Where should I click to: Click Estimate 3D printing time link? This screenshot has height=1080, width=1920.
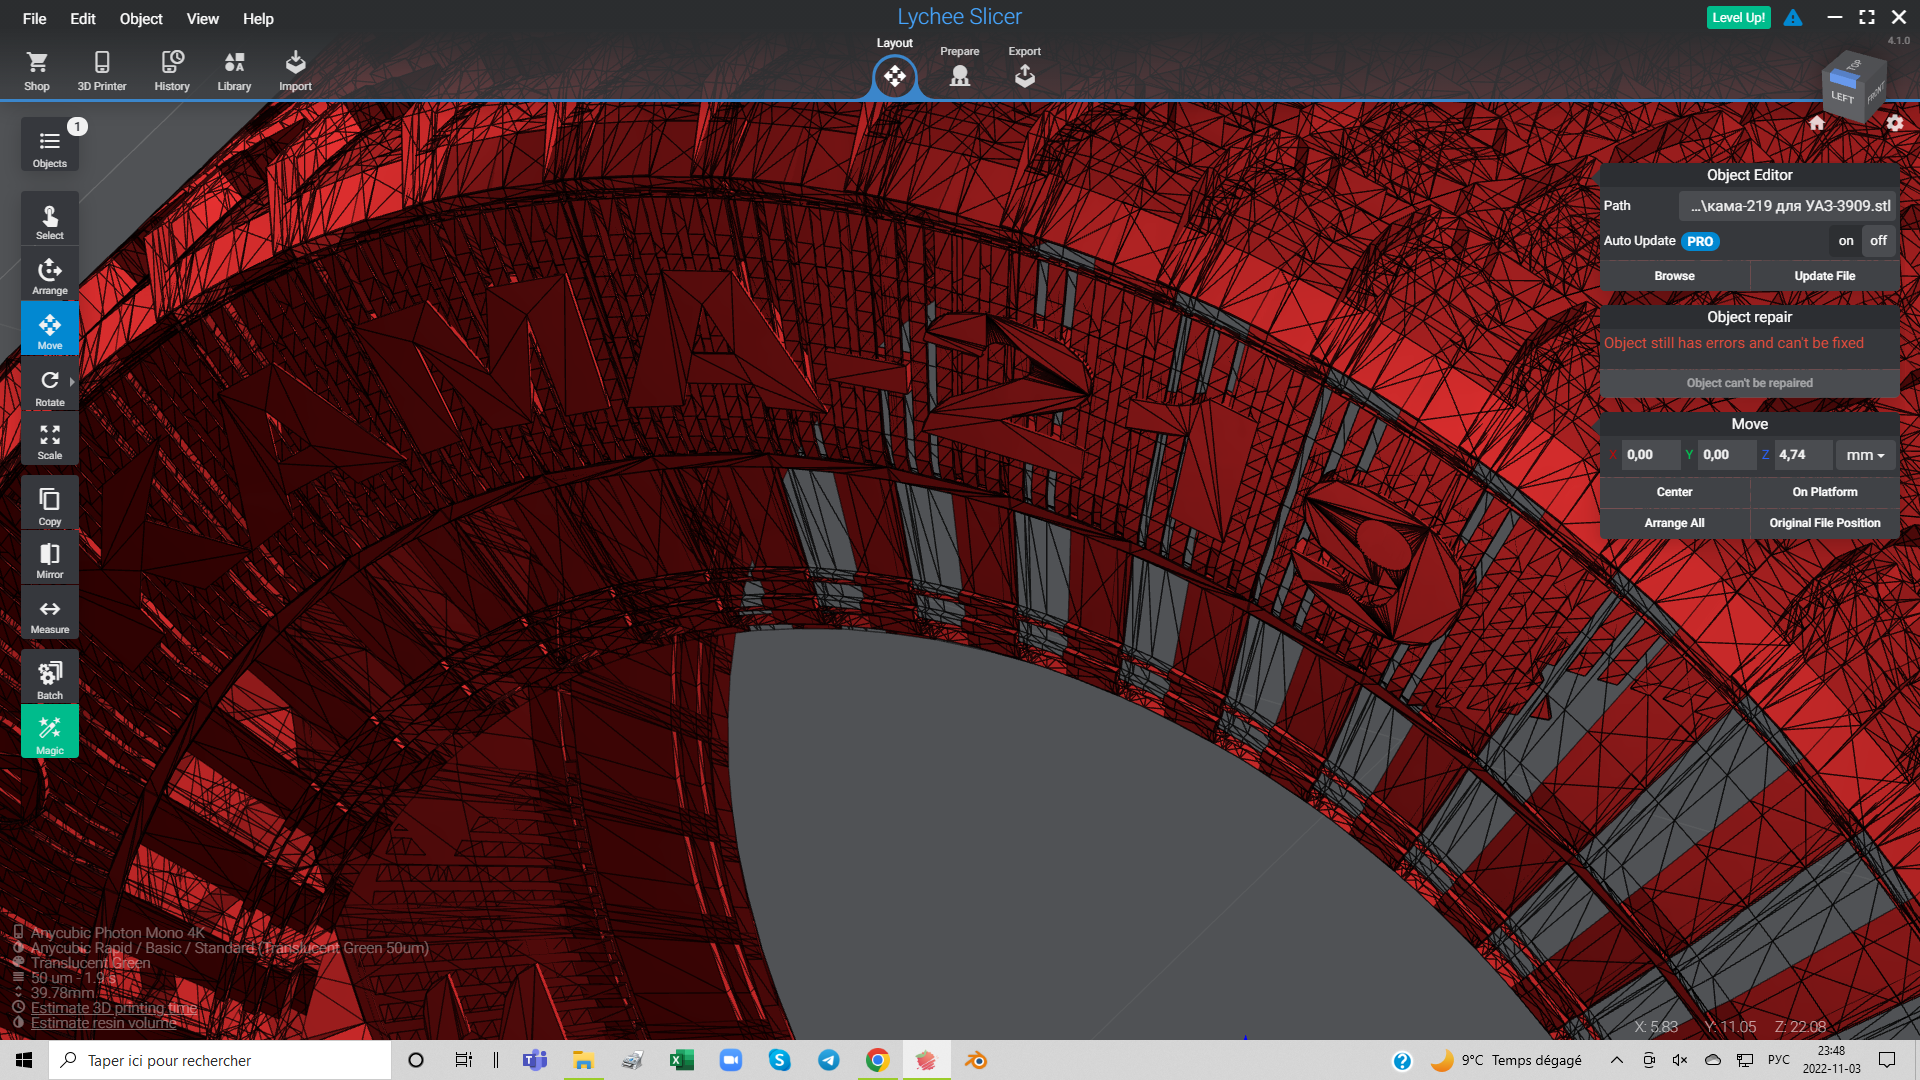(113, 1008)
